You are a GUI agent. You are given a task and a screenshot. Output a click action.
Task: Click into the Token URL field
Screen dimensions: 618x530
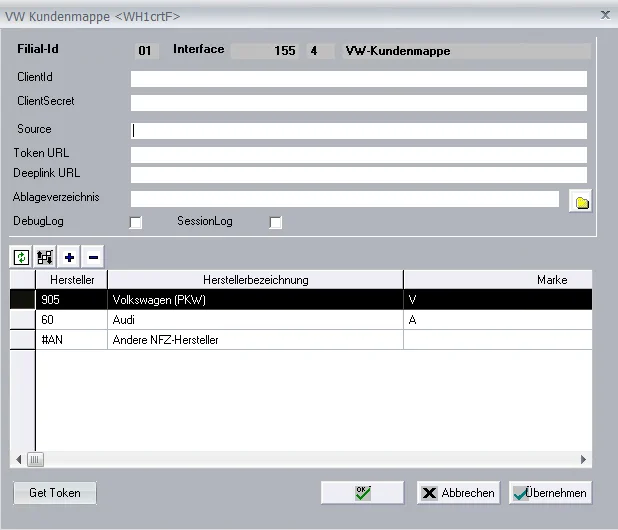(x=359, y=155)
